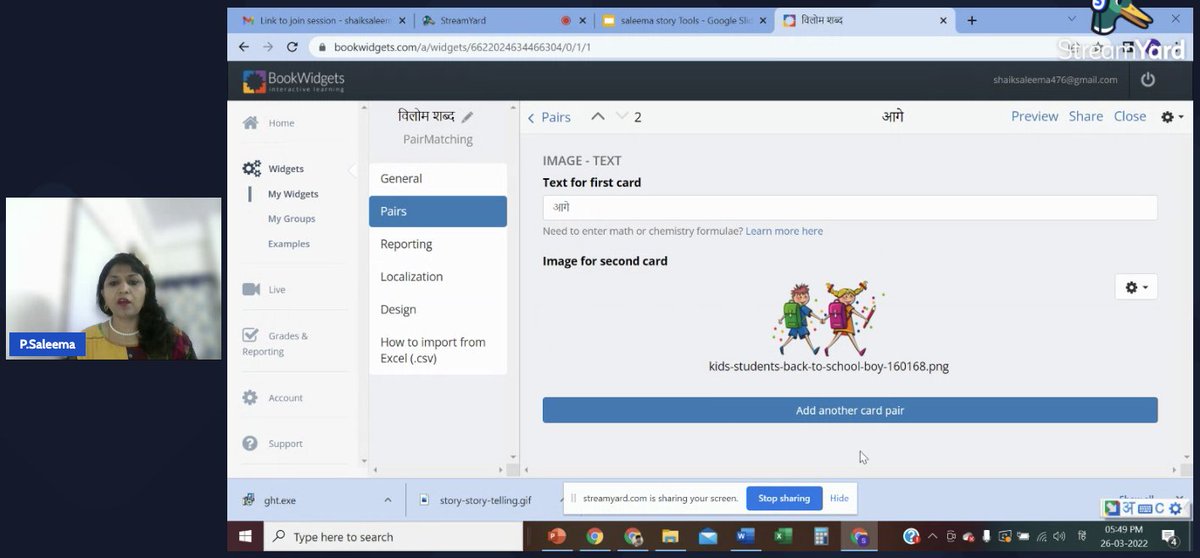Open Mail app from the taskbar
Image resolution: width=1200 pixels, height=558 pixels.
708,537
